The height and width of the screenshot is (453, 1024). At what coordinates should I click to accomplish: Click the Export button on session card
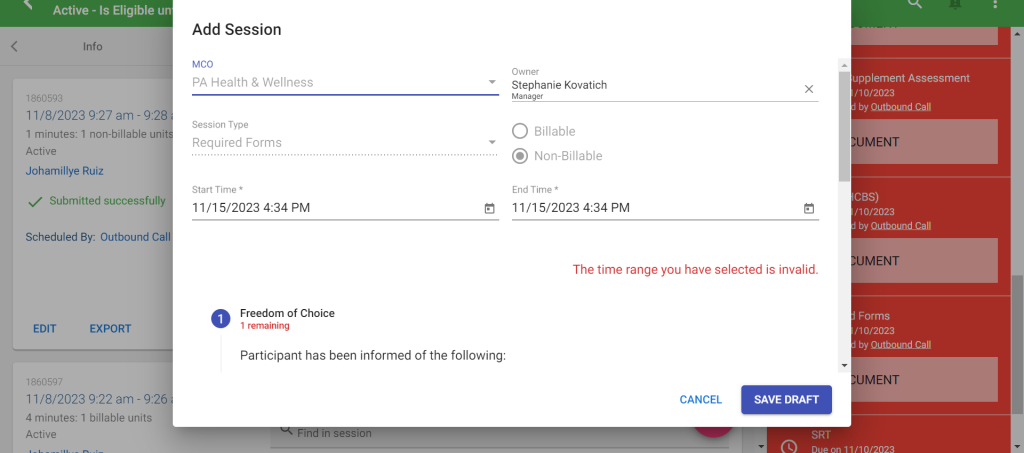click(110, 328)
